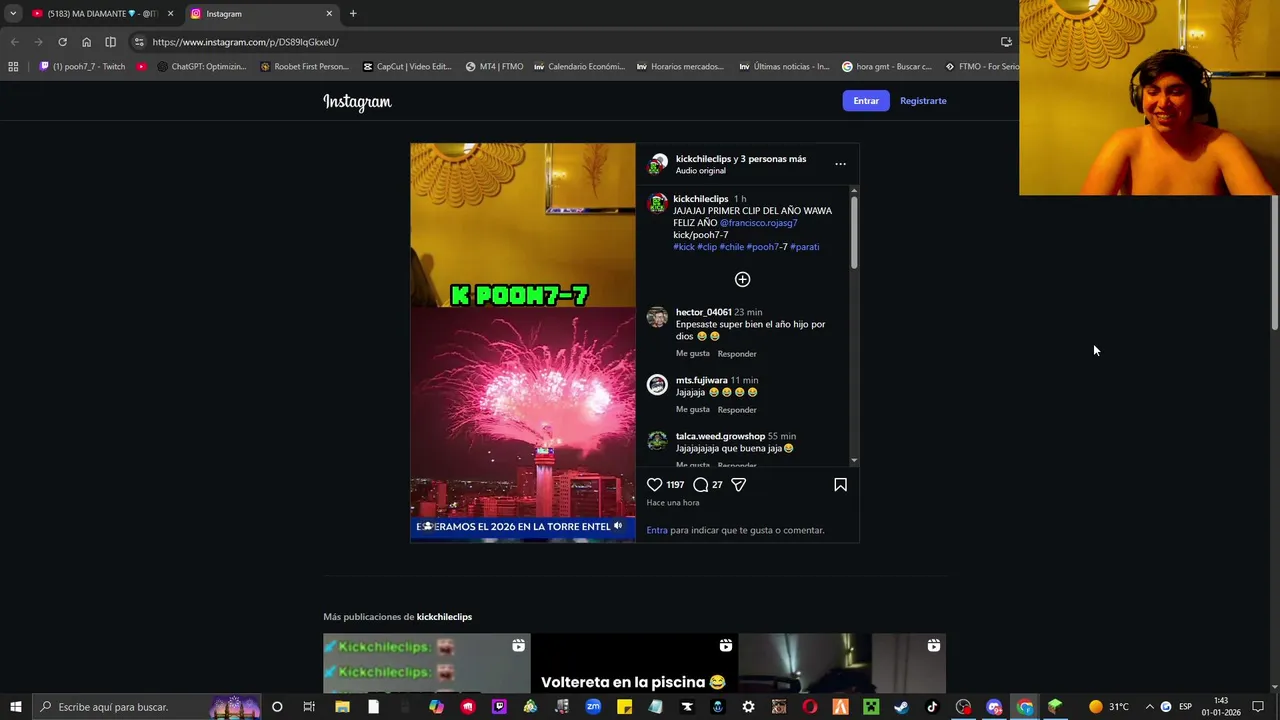Image resolution: width=1280 pixels, height=720 pixels.
Task: Open TikTok from the taskbar
Action: pos(932,707)
